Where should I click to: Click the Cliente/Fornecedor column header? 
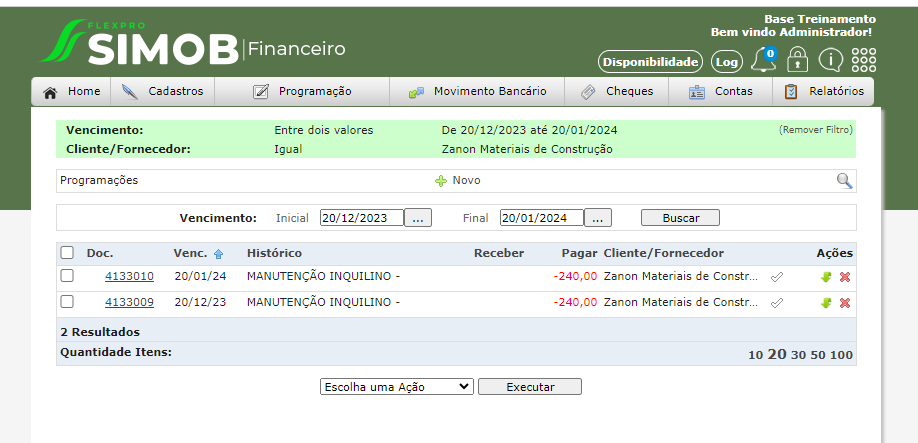663,253
